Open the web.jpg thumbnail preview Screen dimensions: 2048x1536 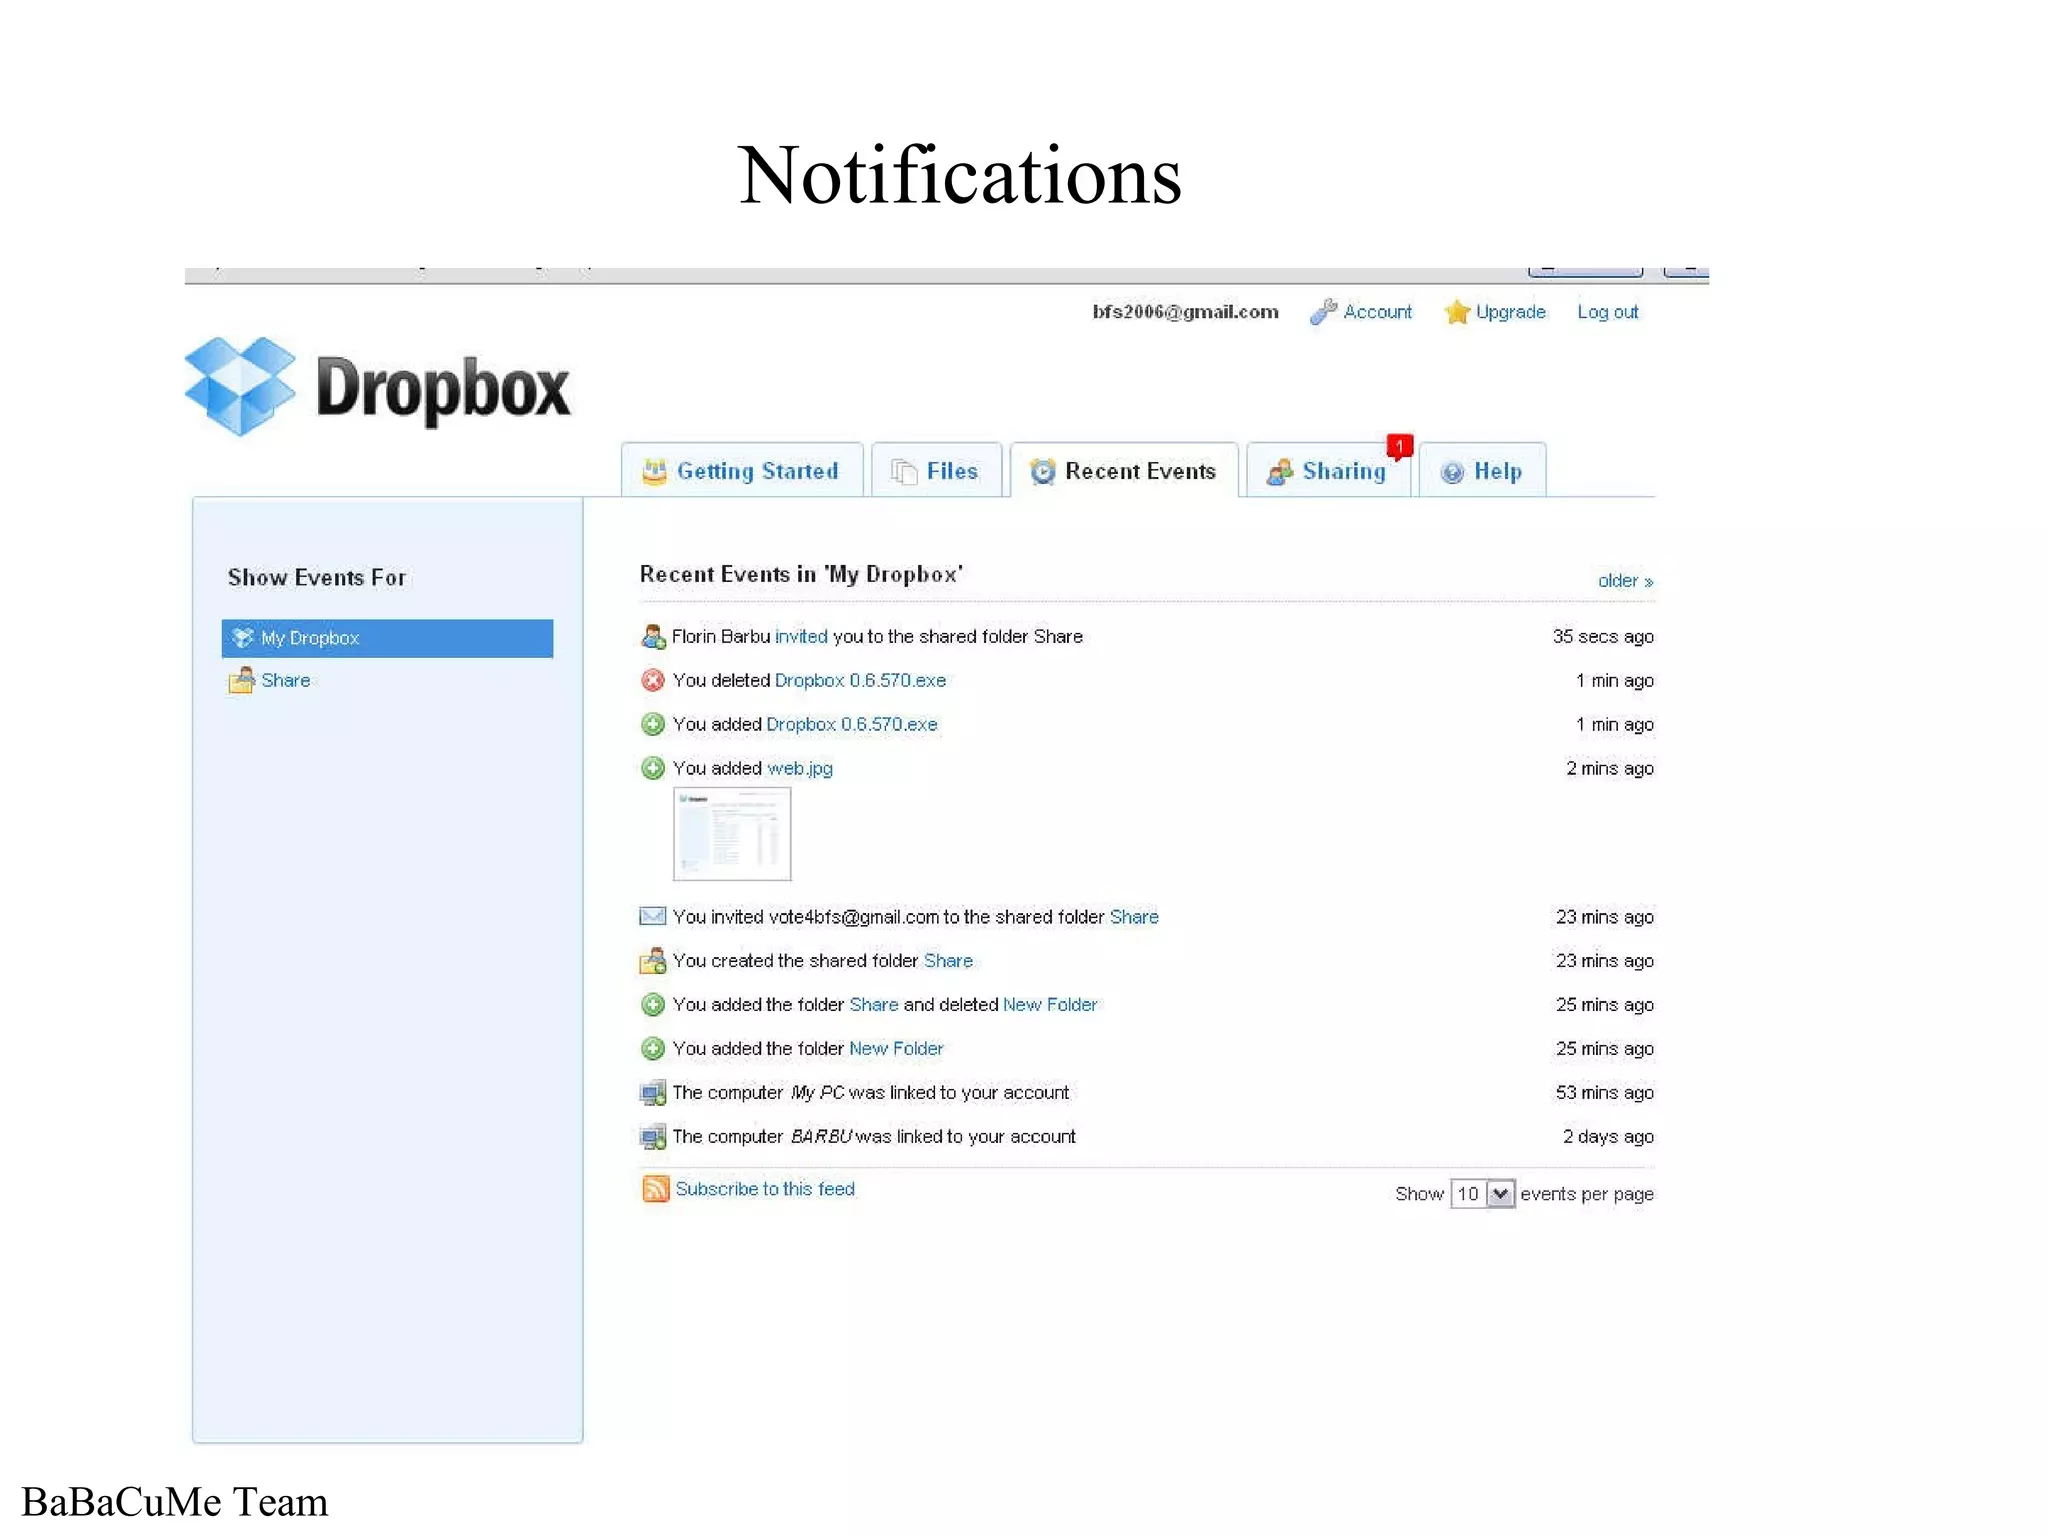click(x=732, y=834)
